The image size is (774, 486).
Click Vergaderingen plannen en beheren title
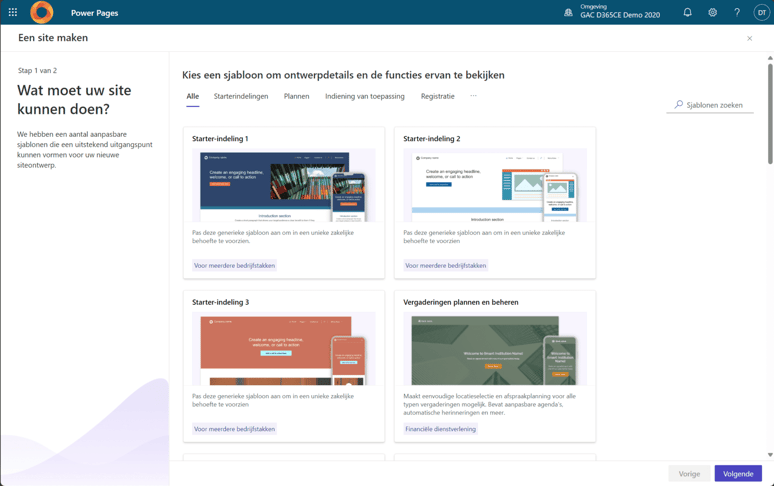[x=461, y=302]
